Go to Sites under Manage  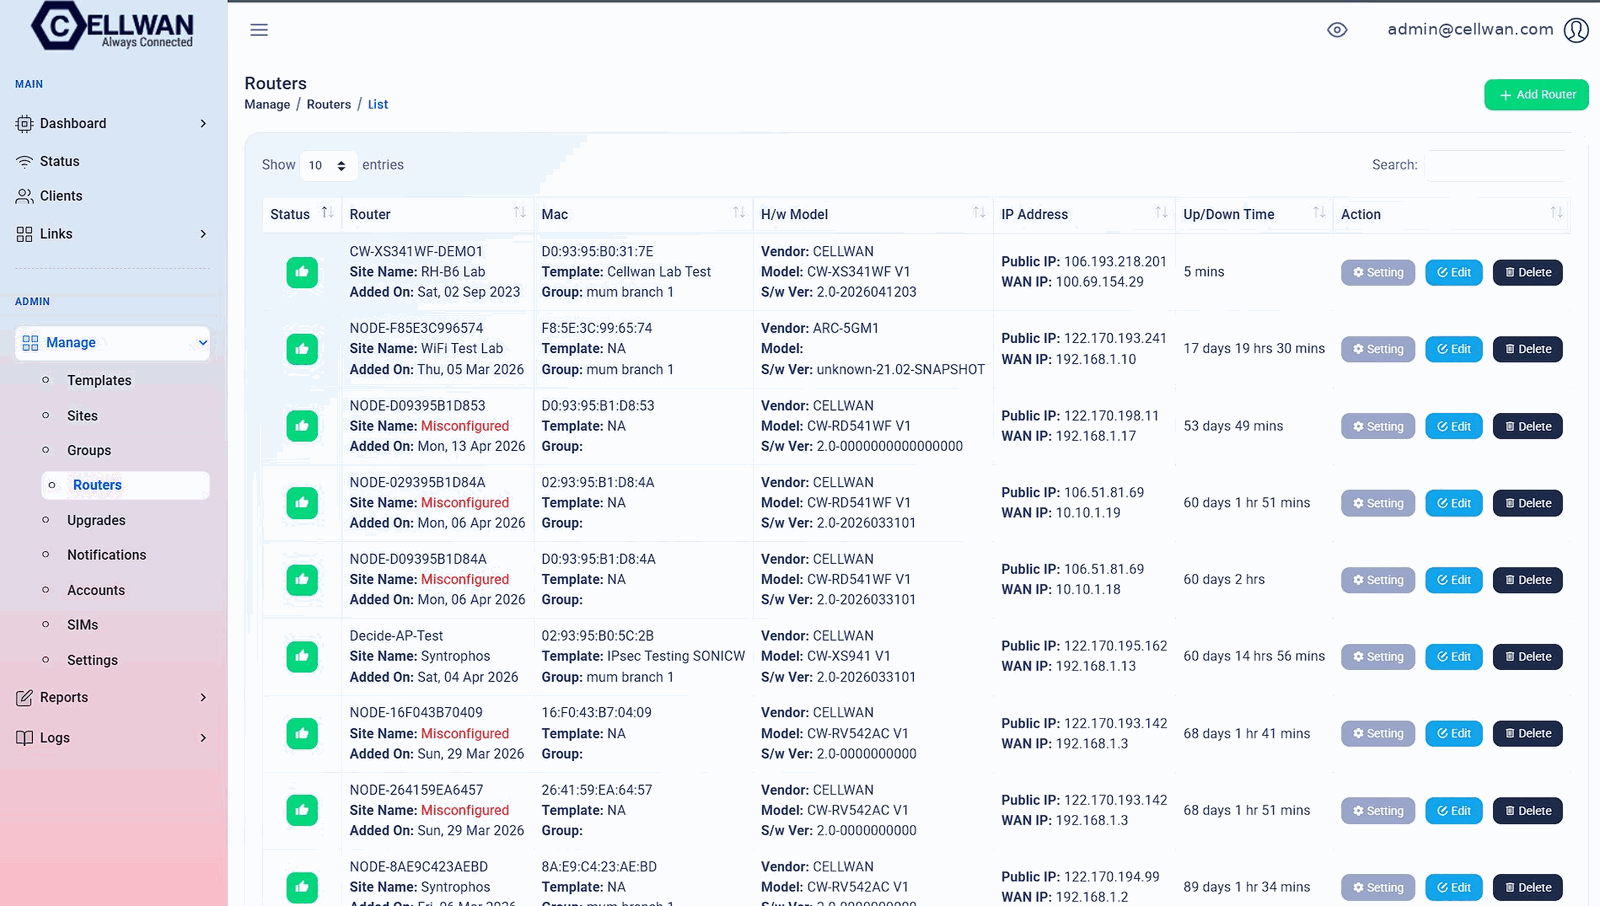[x=82, y=416]
